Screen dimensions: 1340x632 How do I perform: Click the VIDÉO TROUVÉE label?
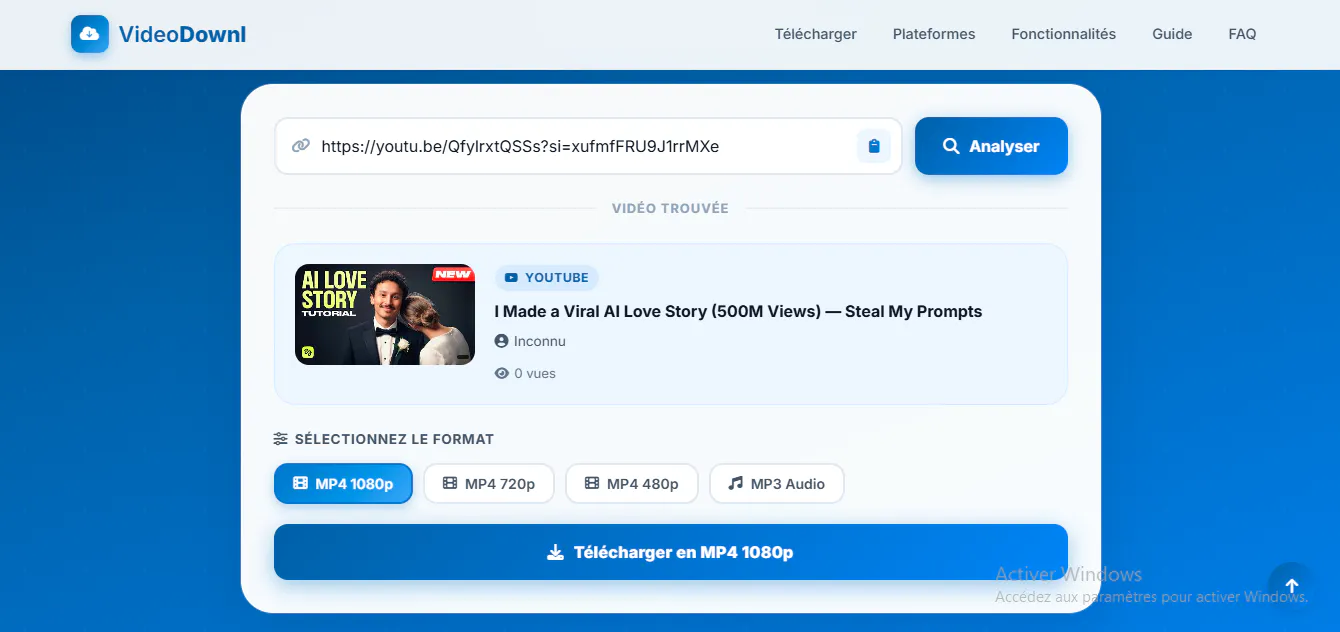pos(670,208)
